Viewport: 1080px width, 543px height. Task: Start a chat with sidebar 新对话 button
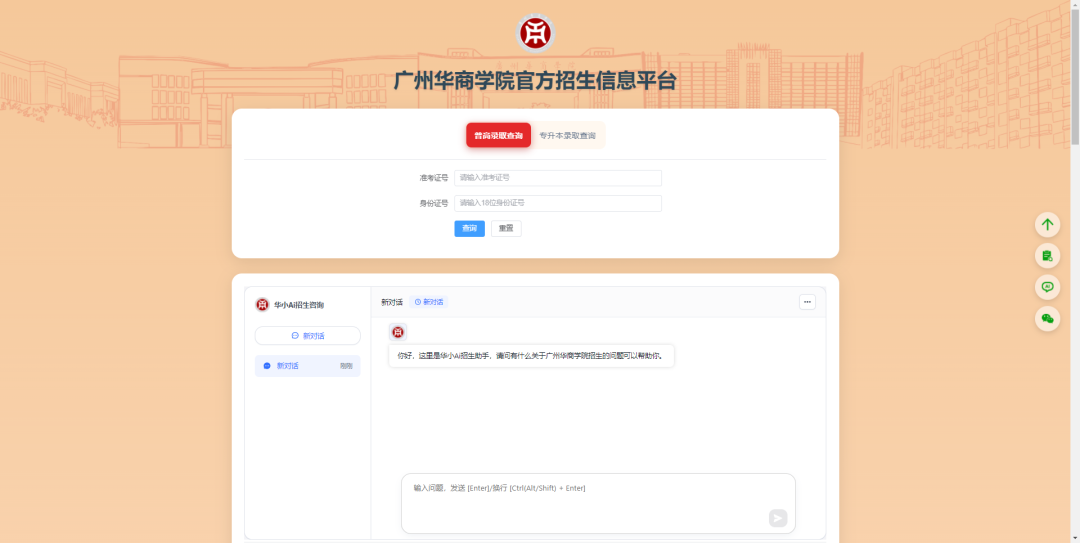click(x=307, y=336)
